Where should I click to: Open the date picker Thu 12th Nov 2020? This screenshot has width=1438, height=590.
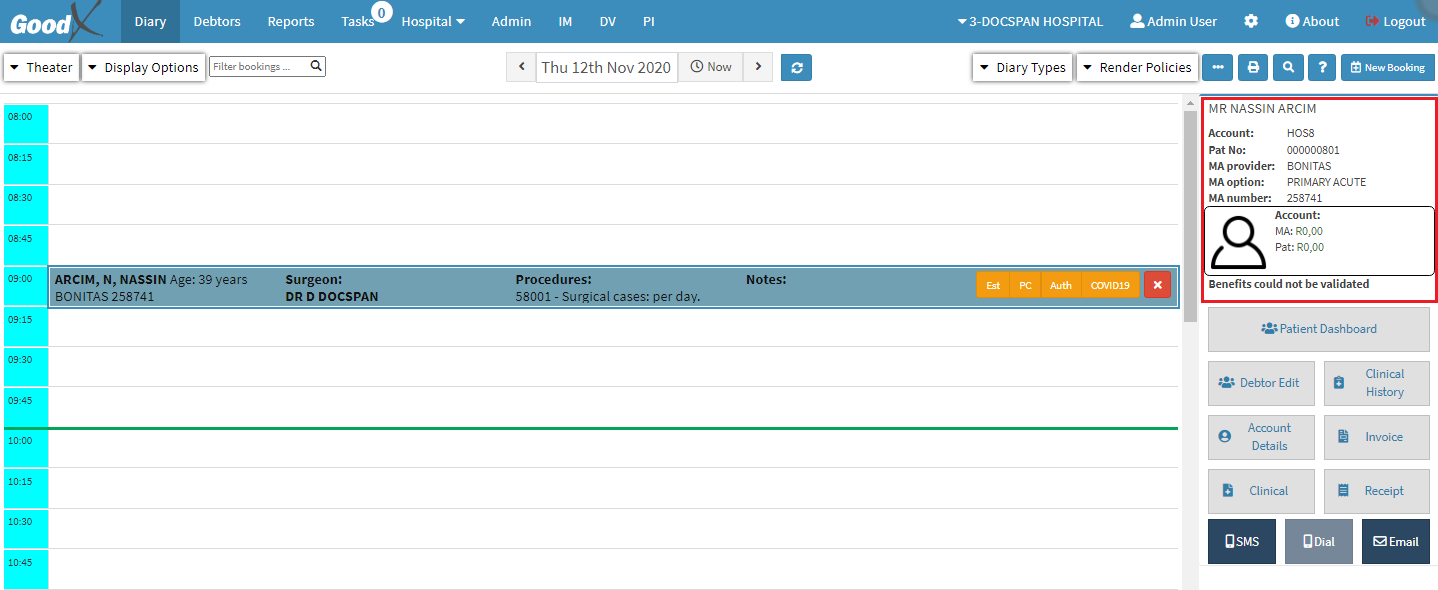coord(606,67)
